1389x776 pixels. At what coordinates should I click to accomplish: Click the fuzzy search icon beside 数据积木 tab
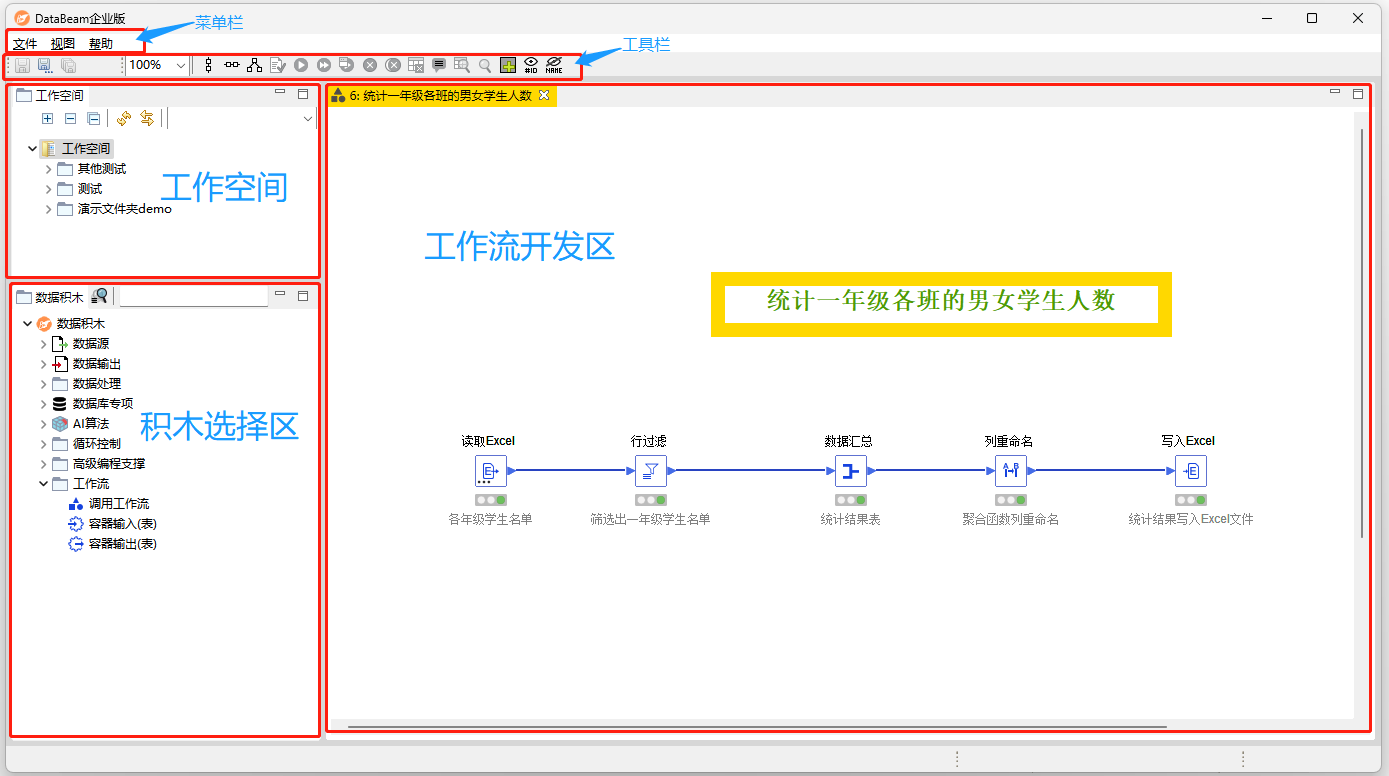point(100,296)
